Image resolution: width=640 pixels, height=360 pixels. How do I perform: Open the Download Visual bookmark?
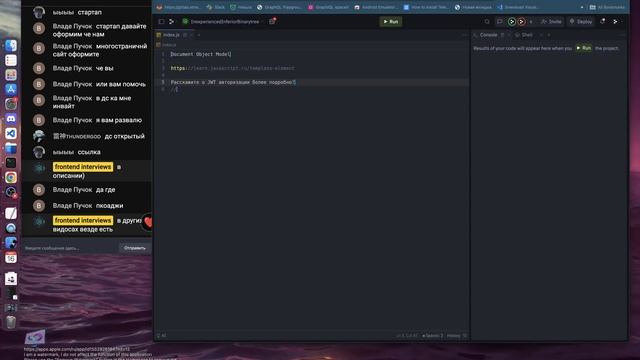click(518, 7)
